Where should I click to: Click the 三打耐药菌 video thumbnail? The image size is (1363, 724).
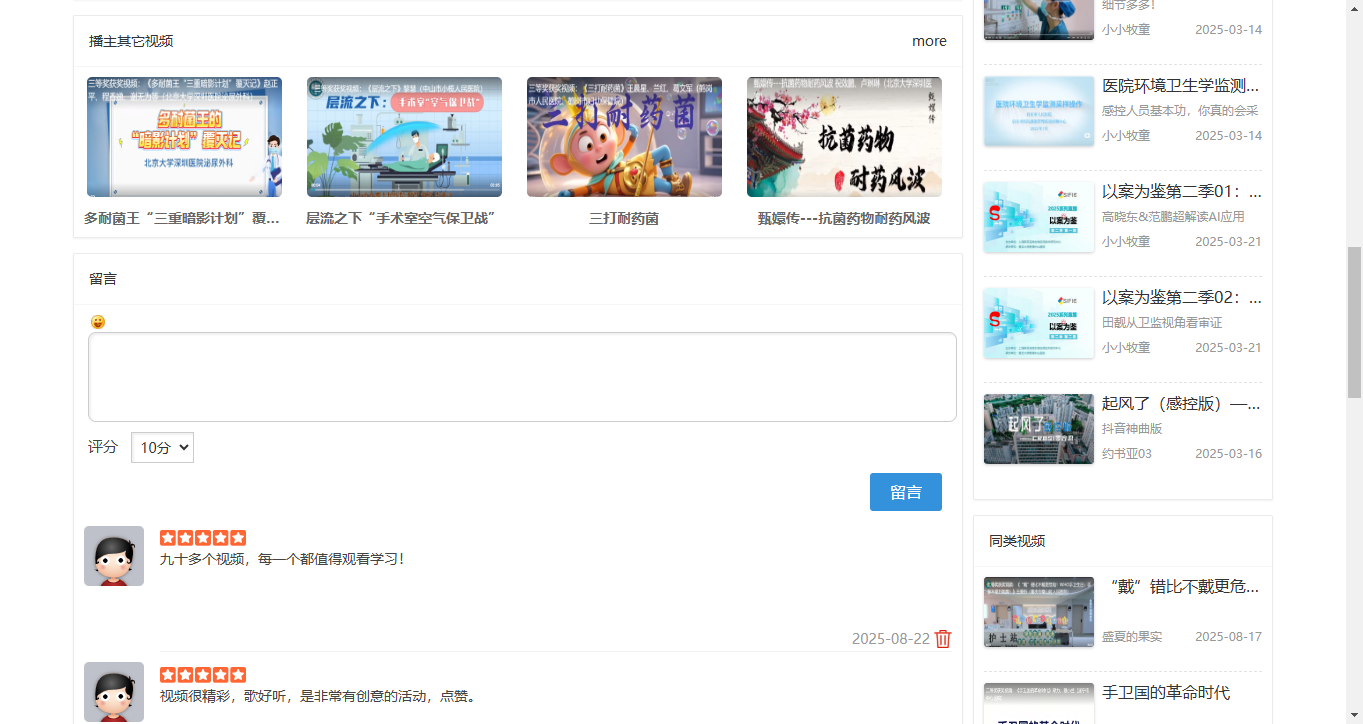tap(623, 137)
